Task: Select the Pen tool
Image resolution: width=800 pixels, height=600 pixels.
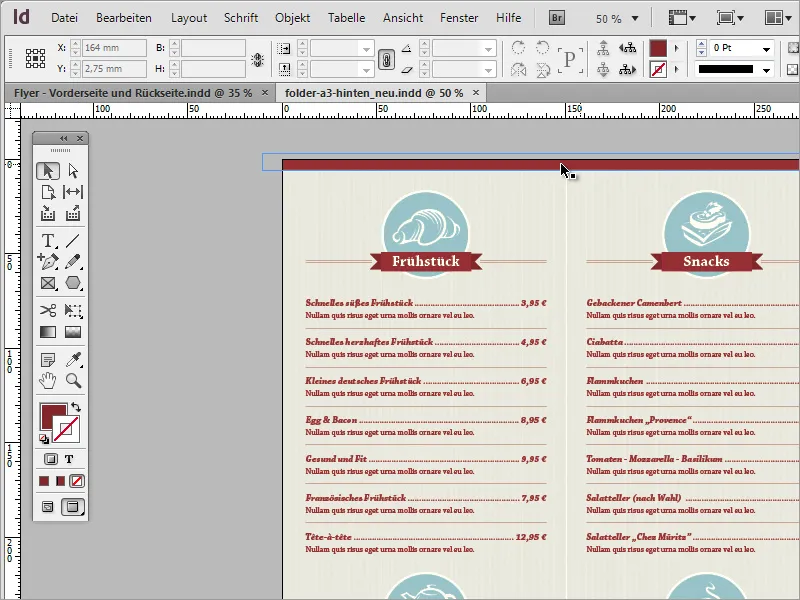Action: pyautogui.click(x=48, y=262)
